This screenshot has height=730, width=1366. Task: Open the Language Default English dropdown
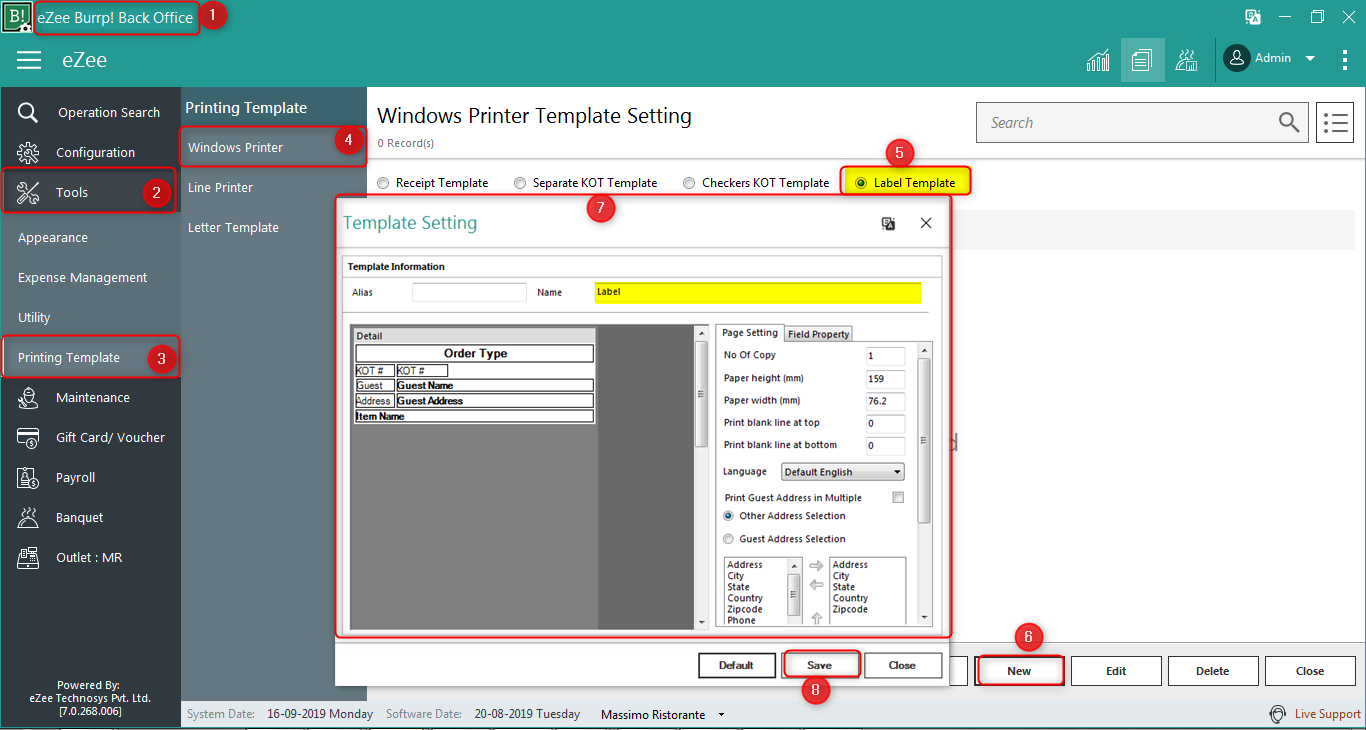point(843,472)
